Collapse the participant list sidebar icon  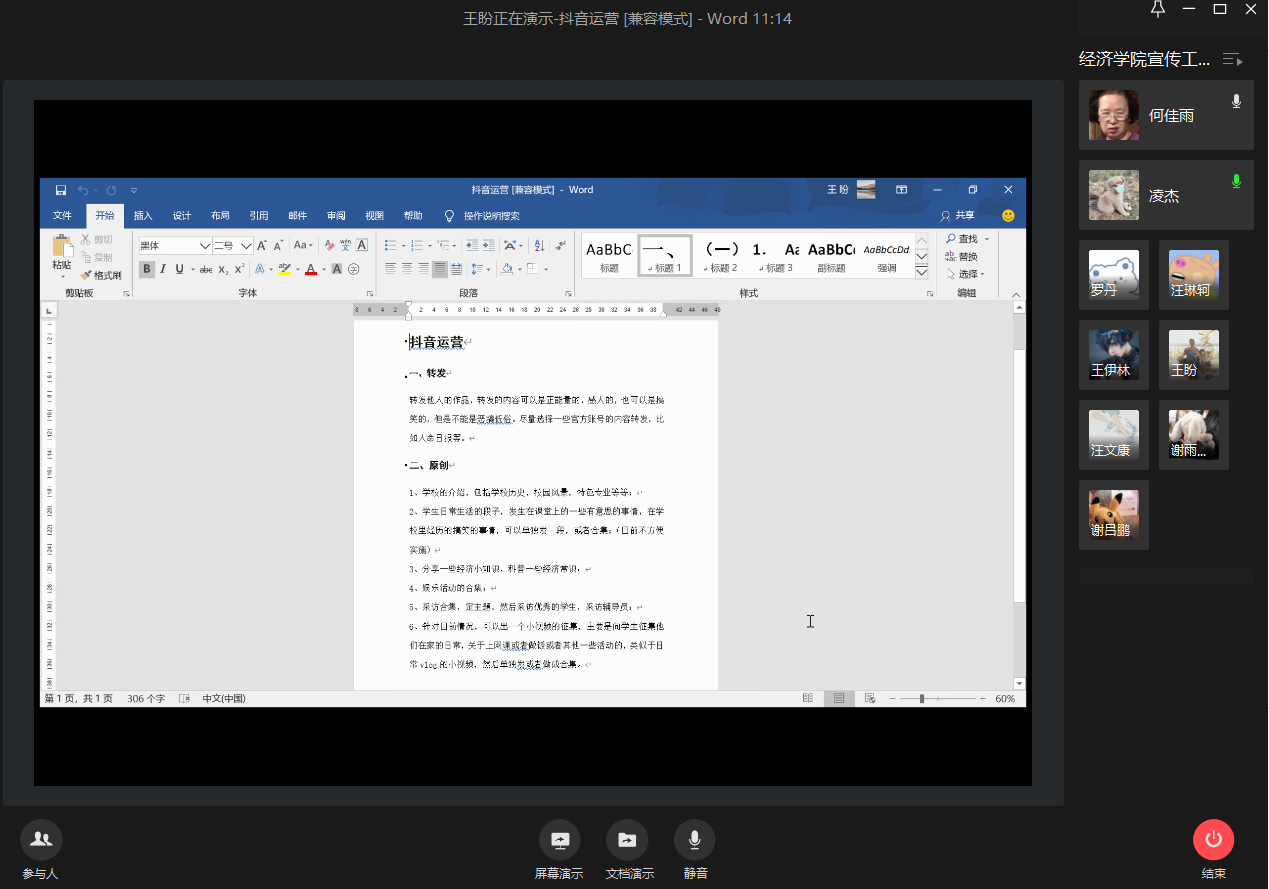[1232, 60]
